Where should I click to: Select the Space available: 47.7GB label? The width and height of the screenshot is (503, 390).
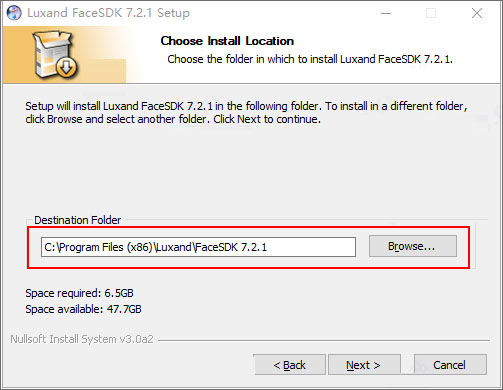pos(83,309)
